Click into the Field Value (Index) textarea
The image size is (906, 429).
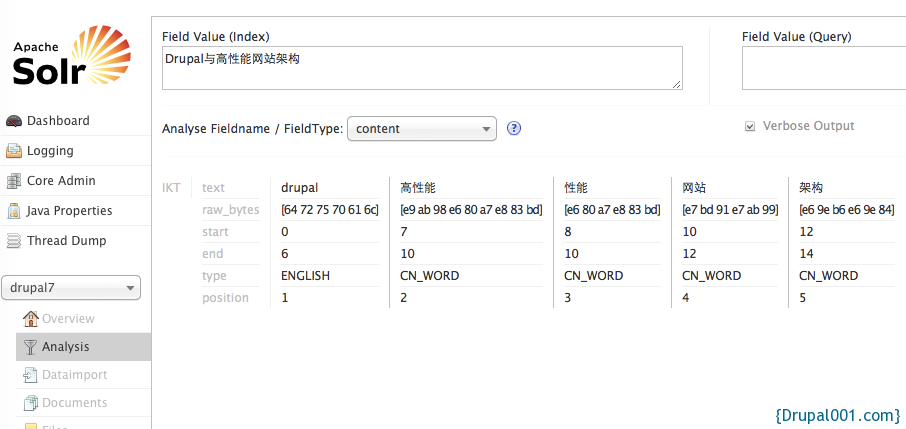coord(422,68)
